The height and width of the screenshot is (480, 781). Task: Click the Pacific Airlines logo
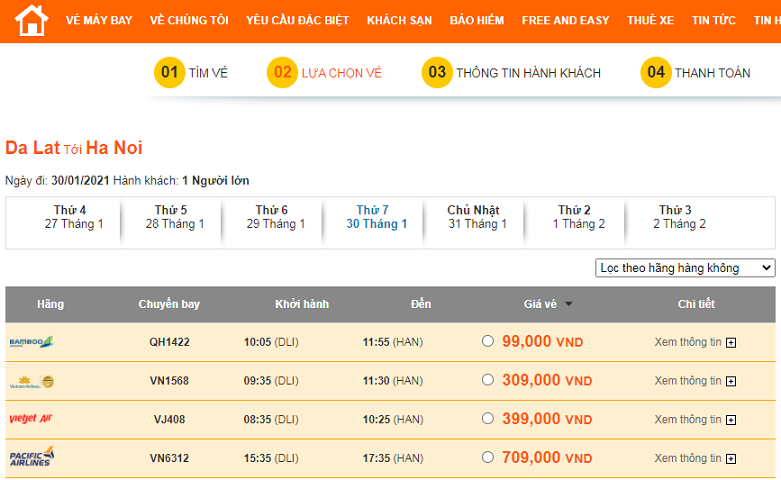pyautogui.click(x=32, y=457)
